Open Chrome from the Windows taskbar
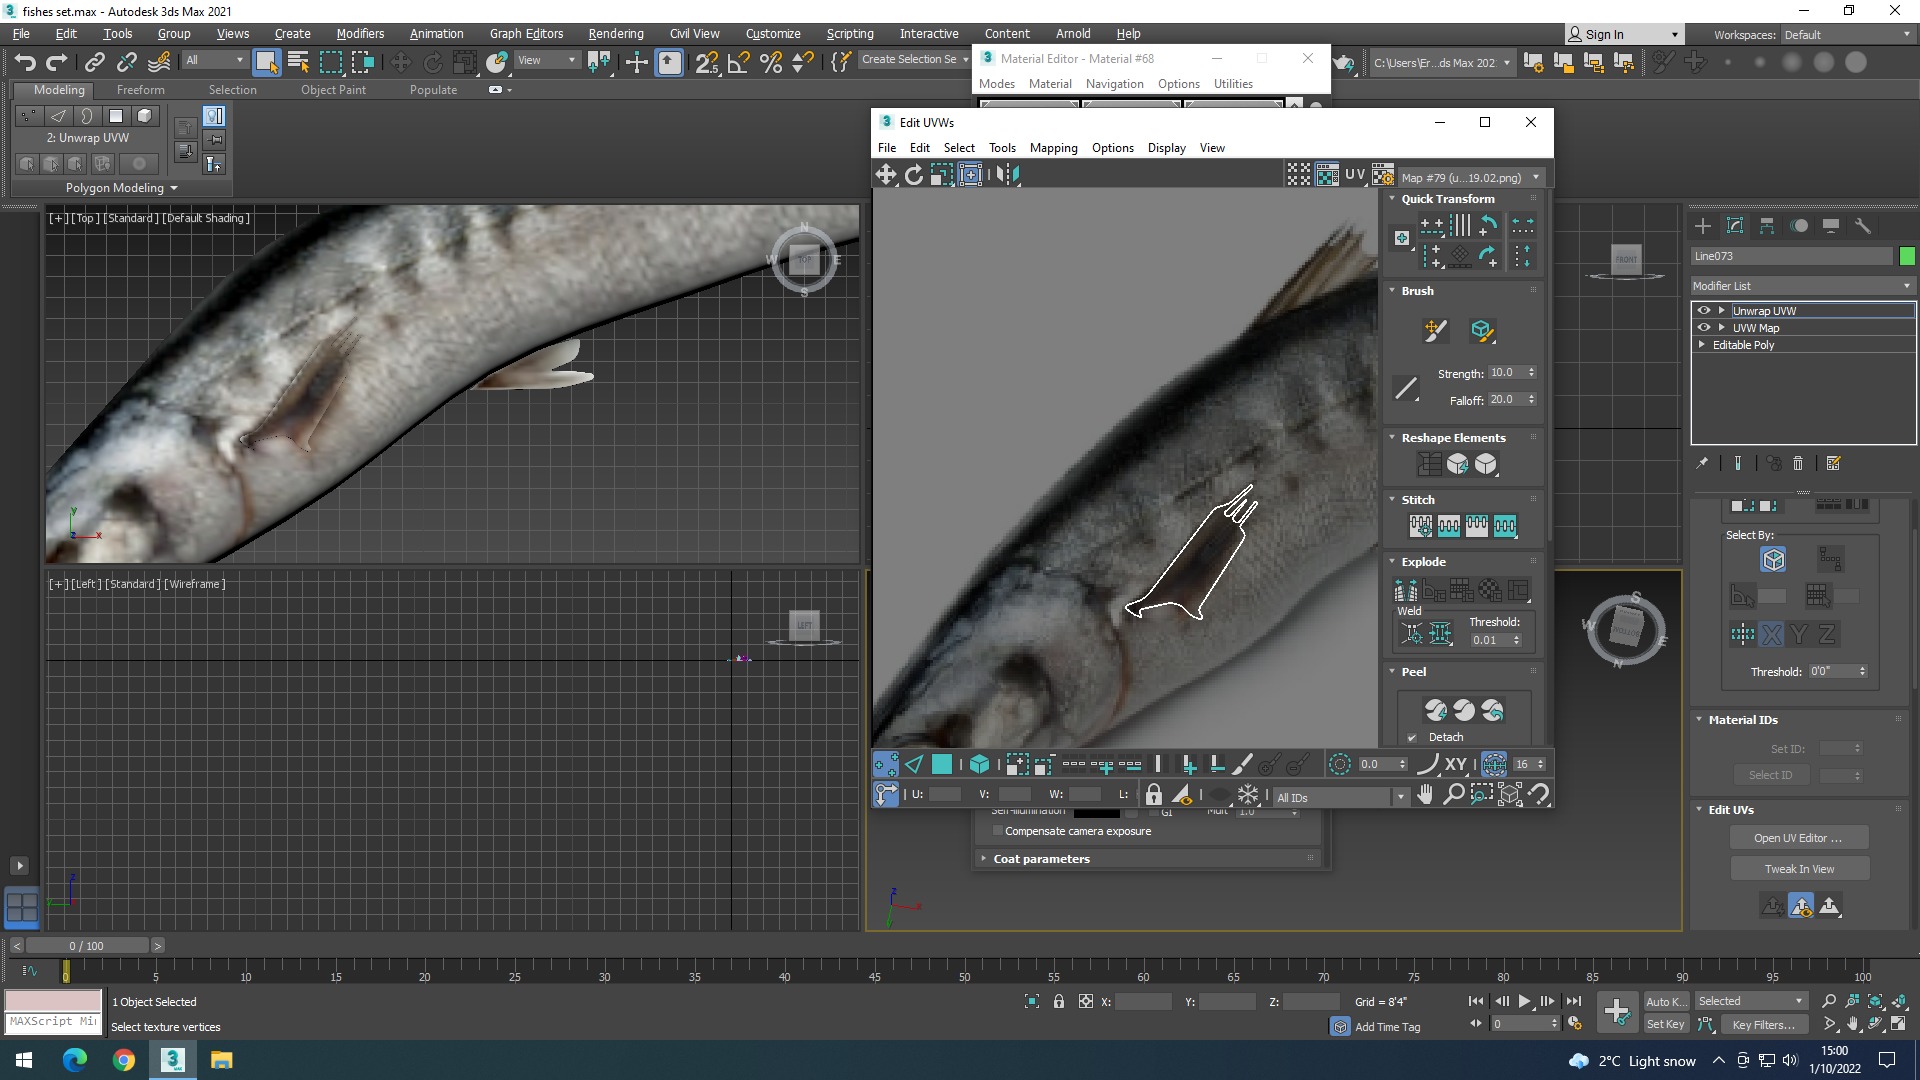This screenshot has width=1920, height=1080. tap(123, 1060)
